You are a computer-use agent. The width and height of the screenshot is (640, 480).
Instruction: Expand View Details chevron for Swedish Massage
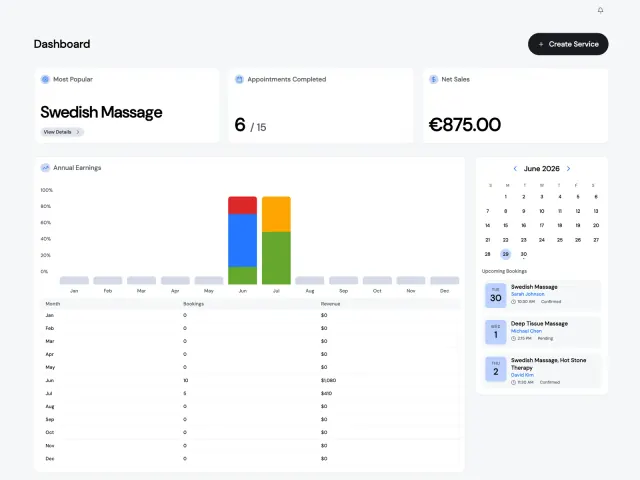[78, 132]
